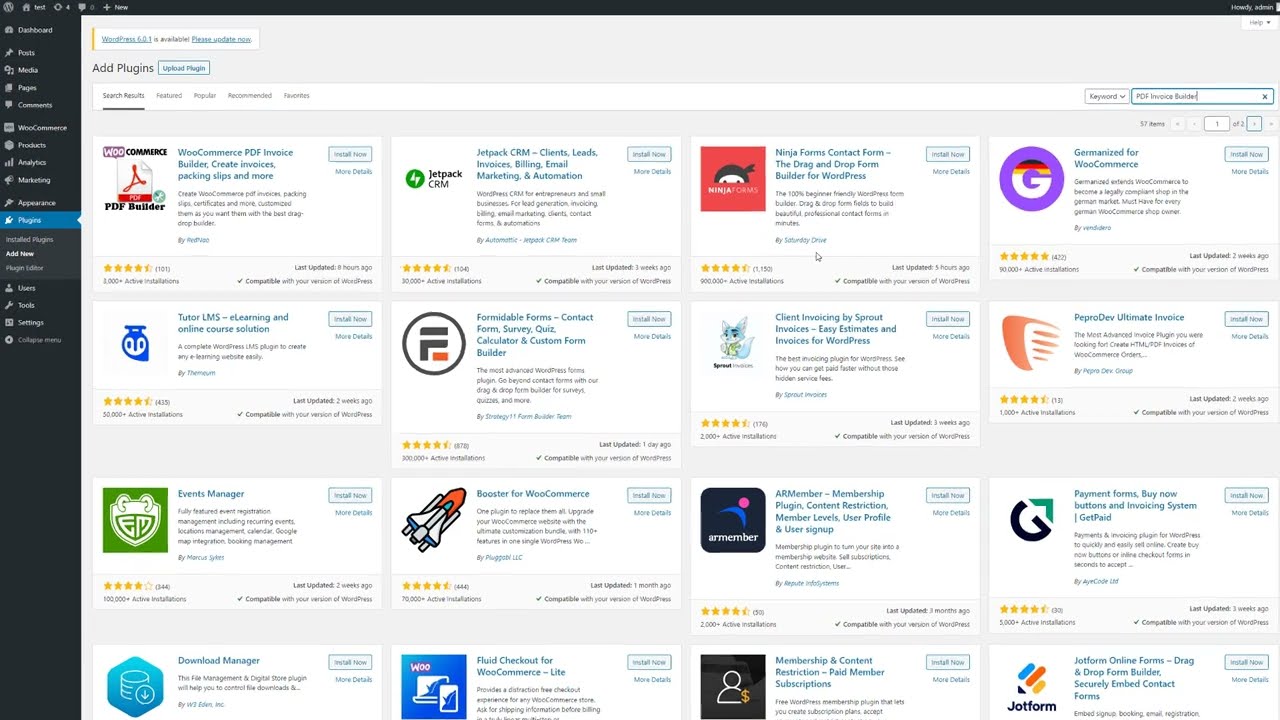
Task: Click the Saturday Drive author link
Action: coord(805,240)
